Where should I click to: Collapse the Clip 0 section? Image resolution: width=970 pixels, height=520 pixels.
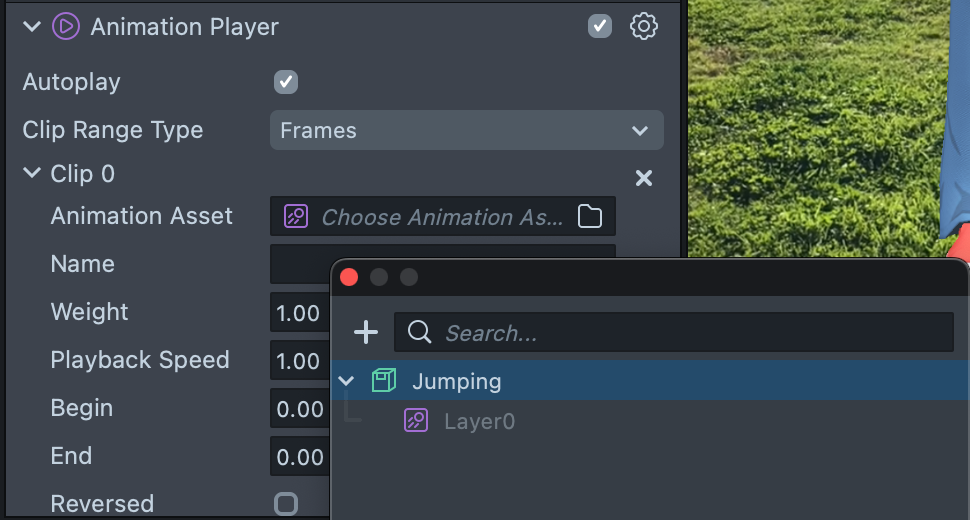tap(32, 173)
